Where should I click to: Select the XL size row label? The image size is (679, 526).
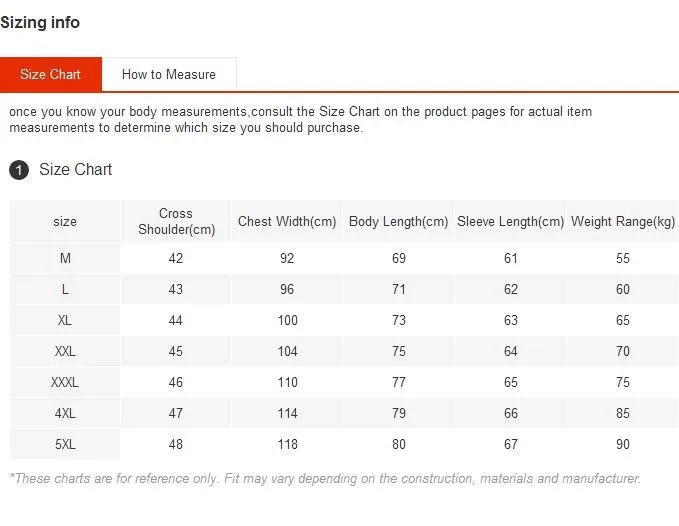click(65, 320)
